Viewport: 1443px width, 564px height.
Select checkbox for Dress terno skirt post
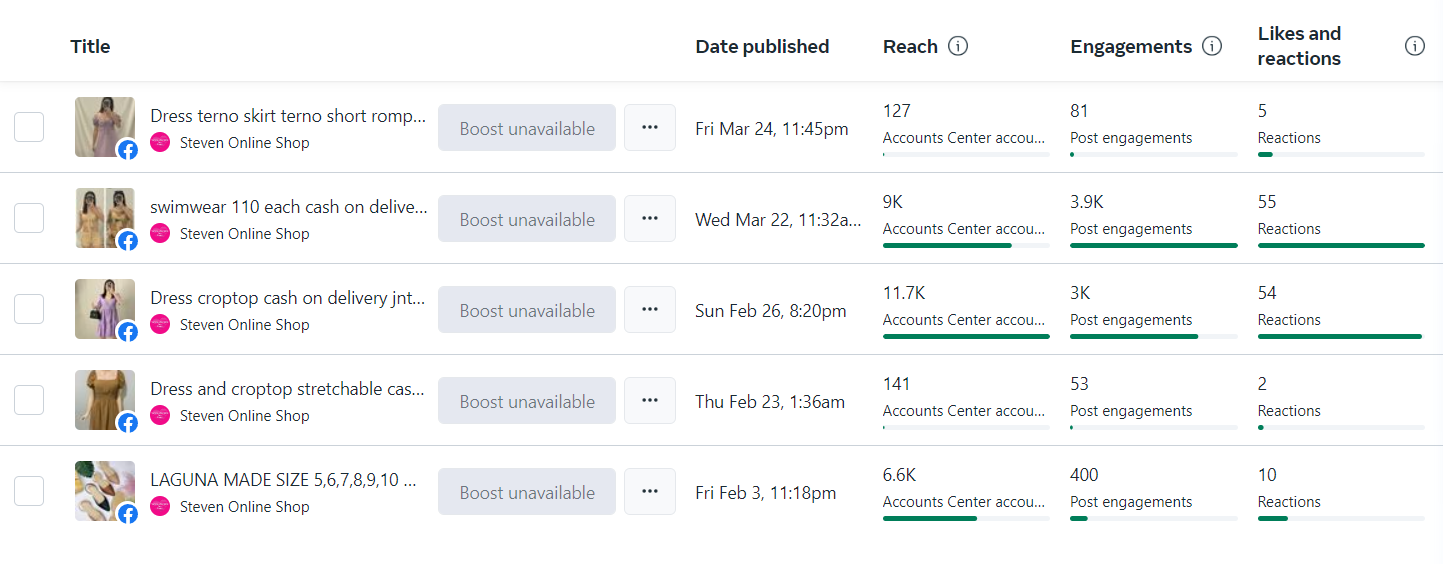[29, 127]
